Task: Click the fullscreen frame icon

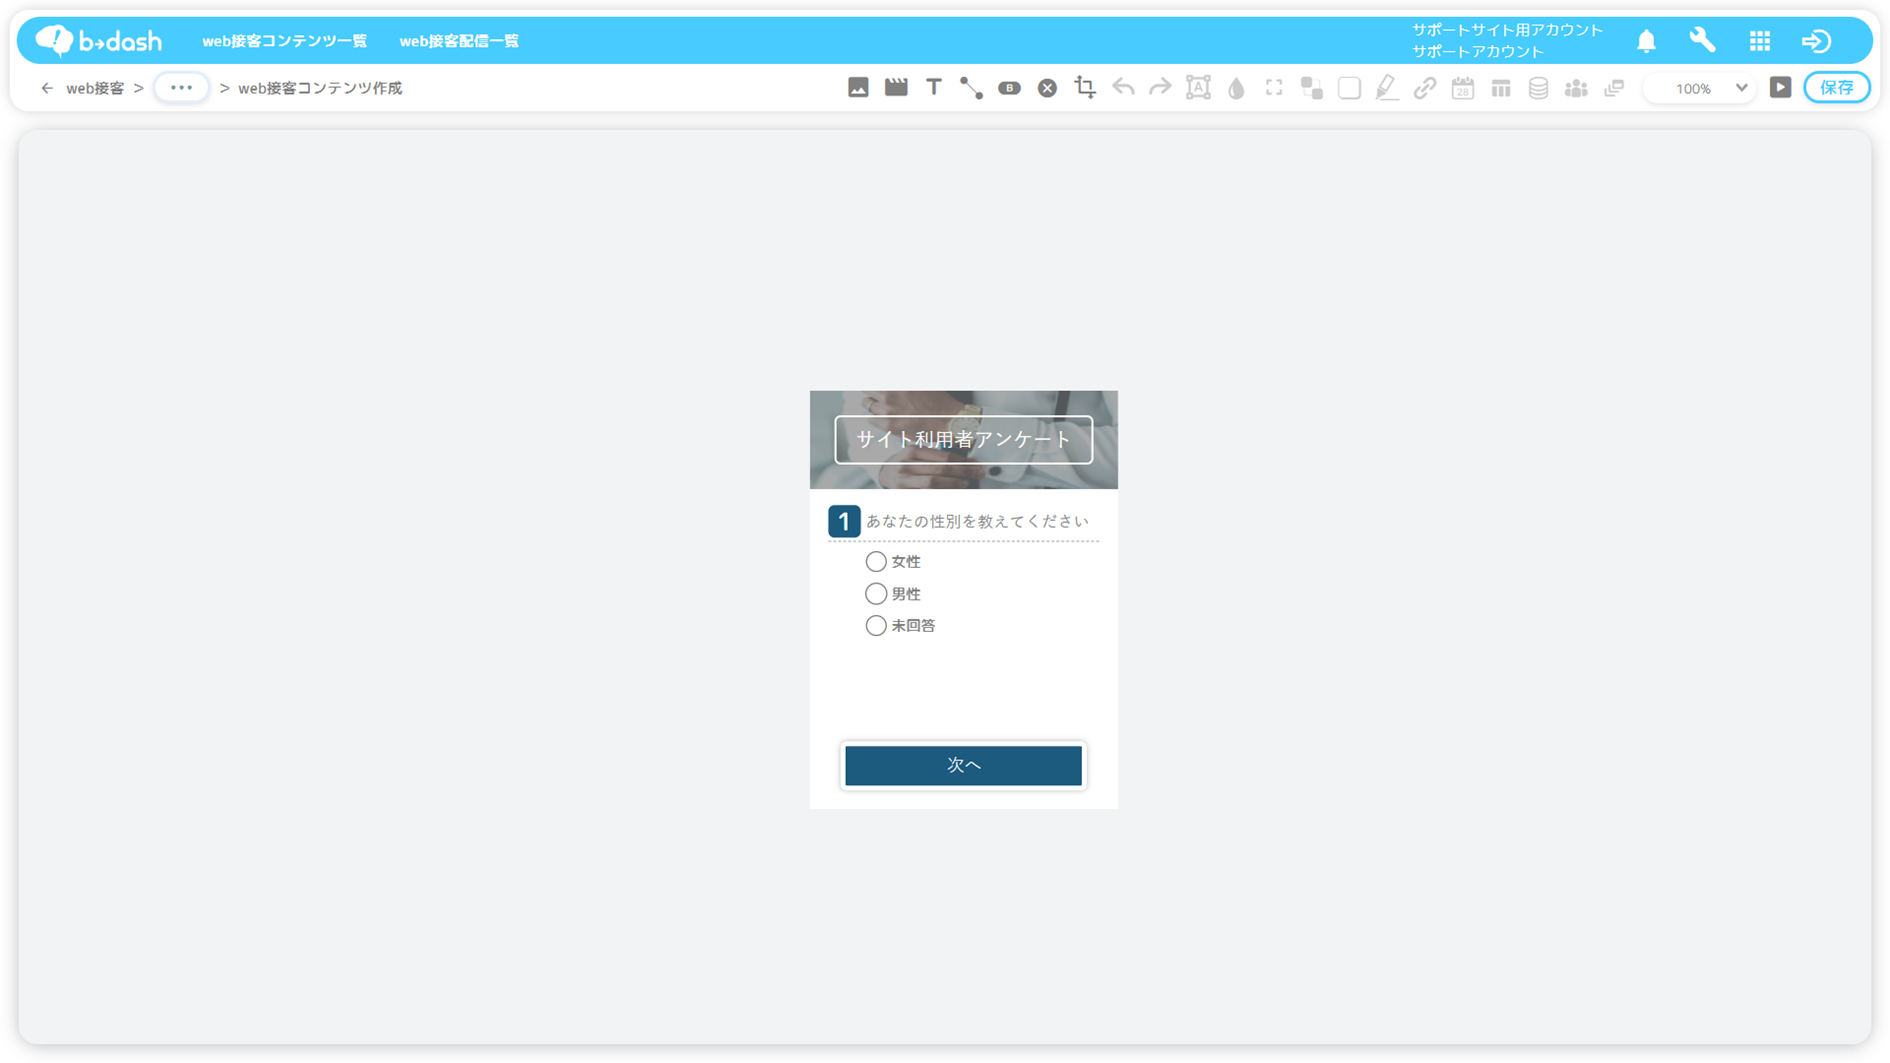Action: pos(1274,88)
